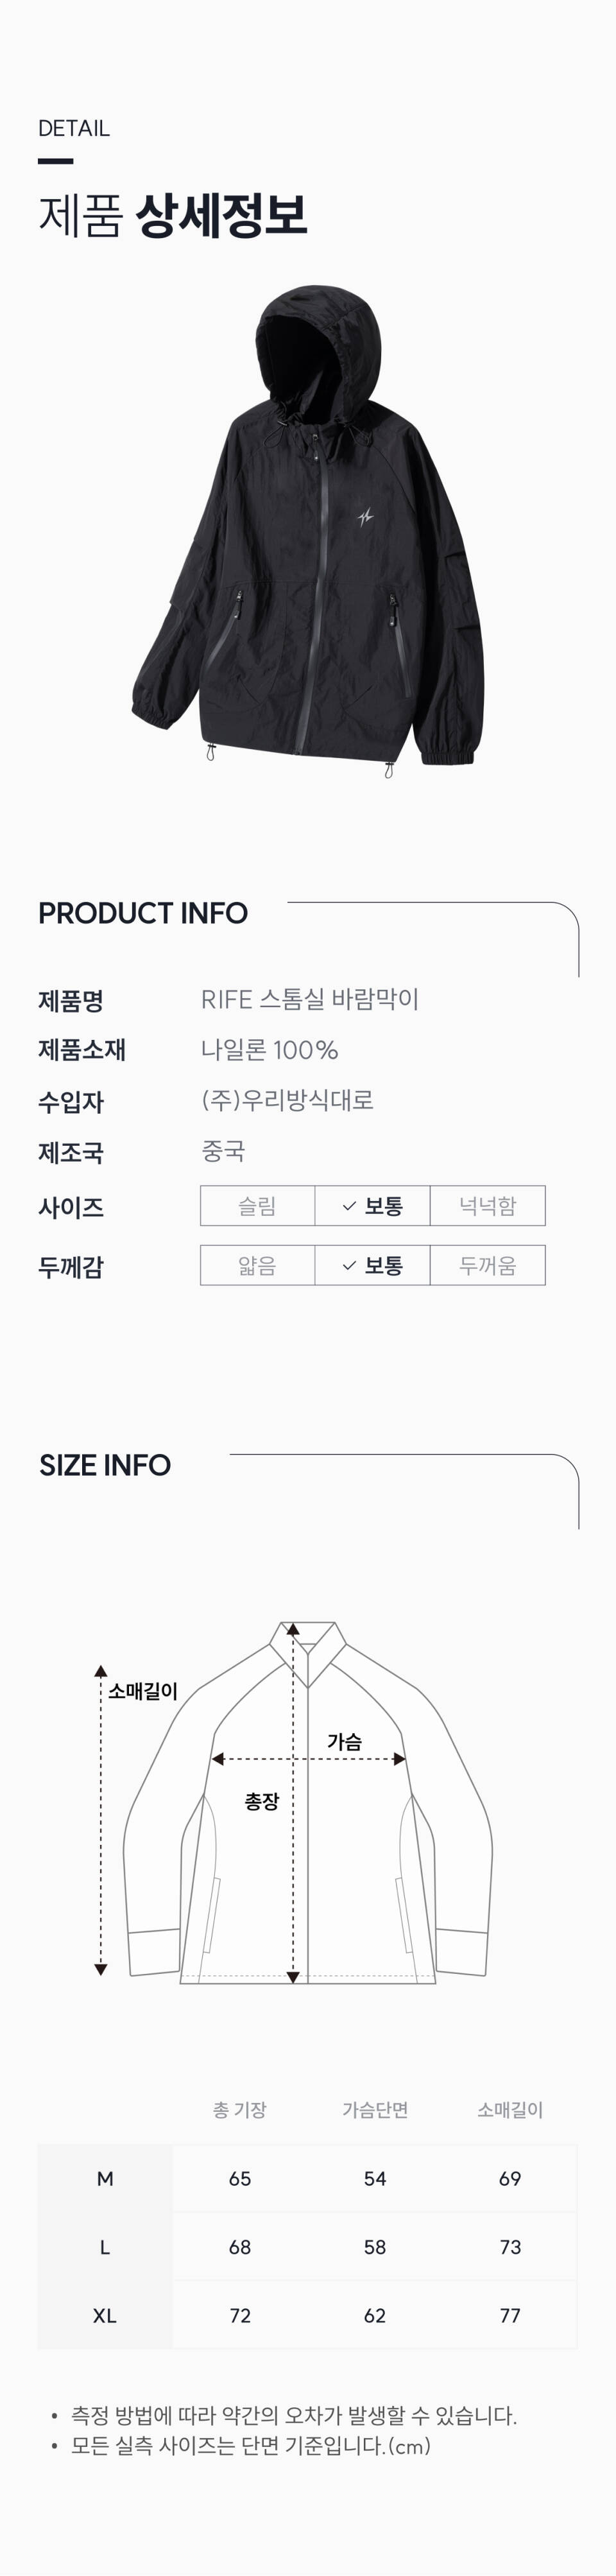This screenshot has height=2576, width=616.
Task: Select the checked 보통 thickness option
Action: tap(372, 1266)
